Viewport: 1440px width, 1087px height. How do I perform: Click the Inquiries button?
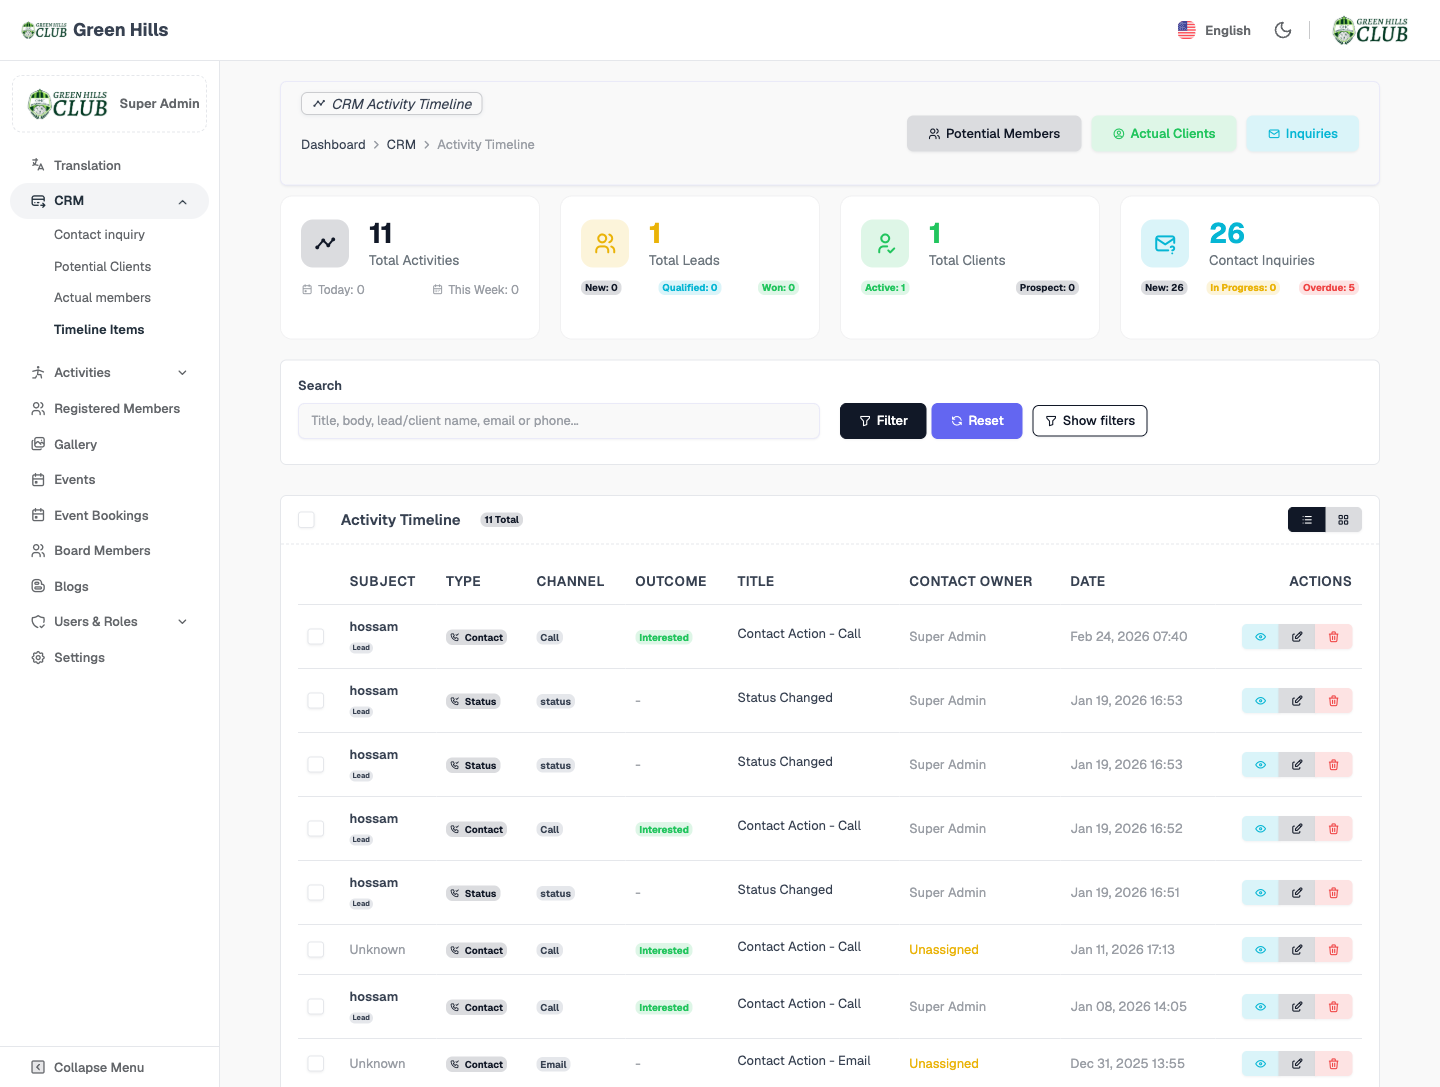pyautogui.click(x=1302, y=134)
